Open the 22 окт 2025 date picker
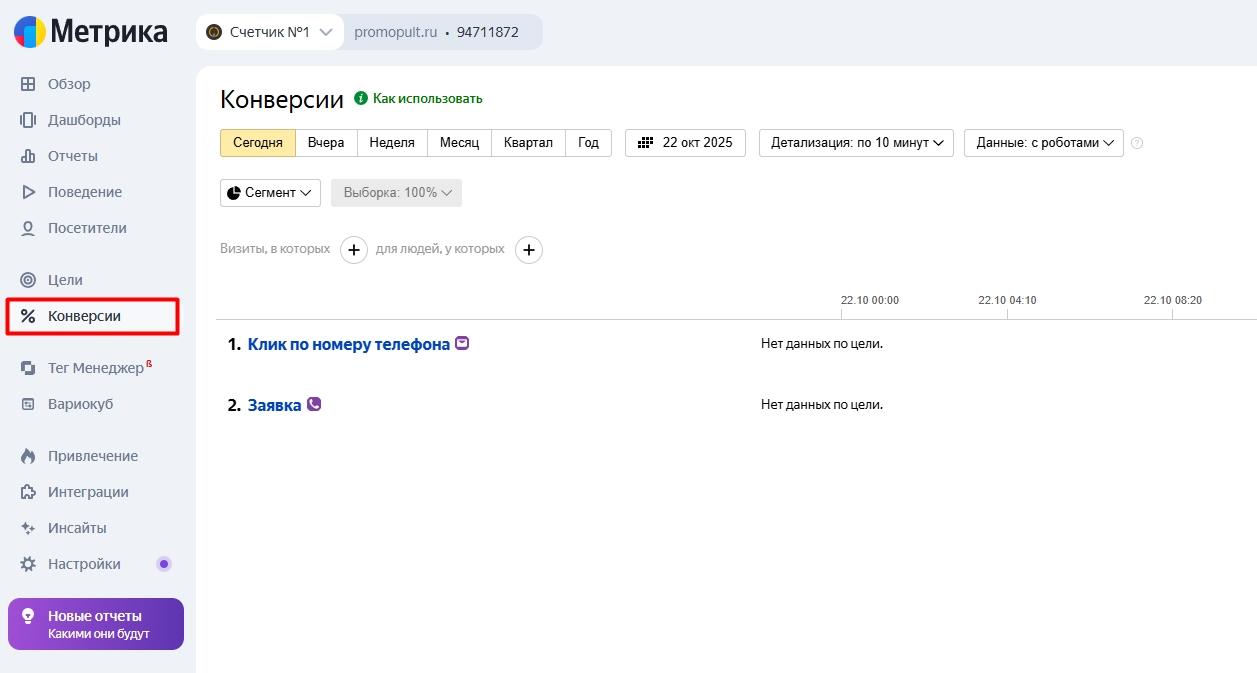This screenshot has width=1257, height=673. pos(685,143)
